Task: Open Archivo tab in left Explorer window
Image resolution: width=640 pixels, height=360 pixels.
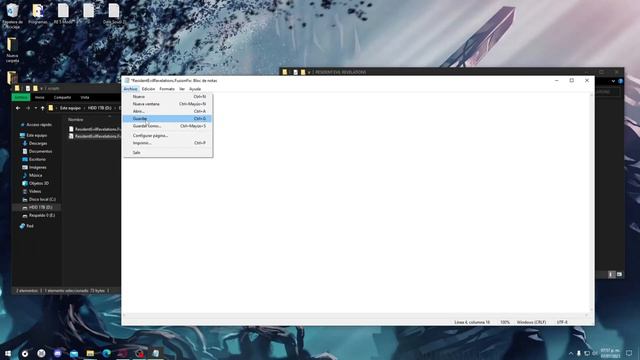Action: [21, 97]
